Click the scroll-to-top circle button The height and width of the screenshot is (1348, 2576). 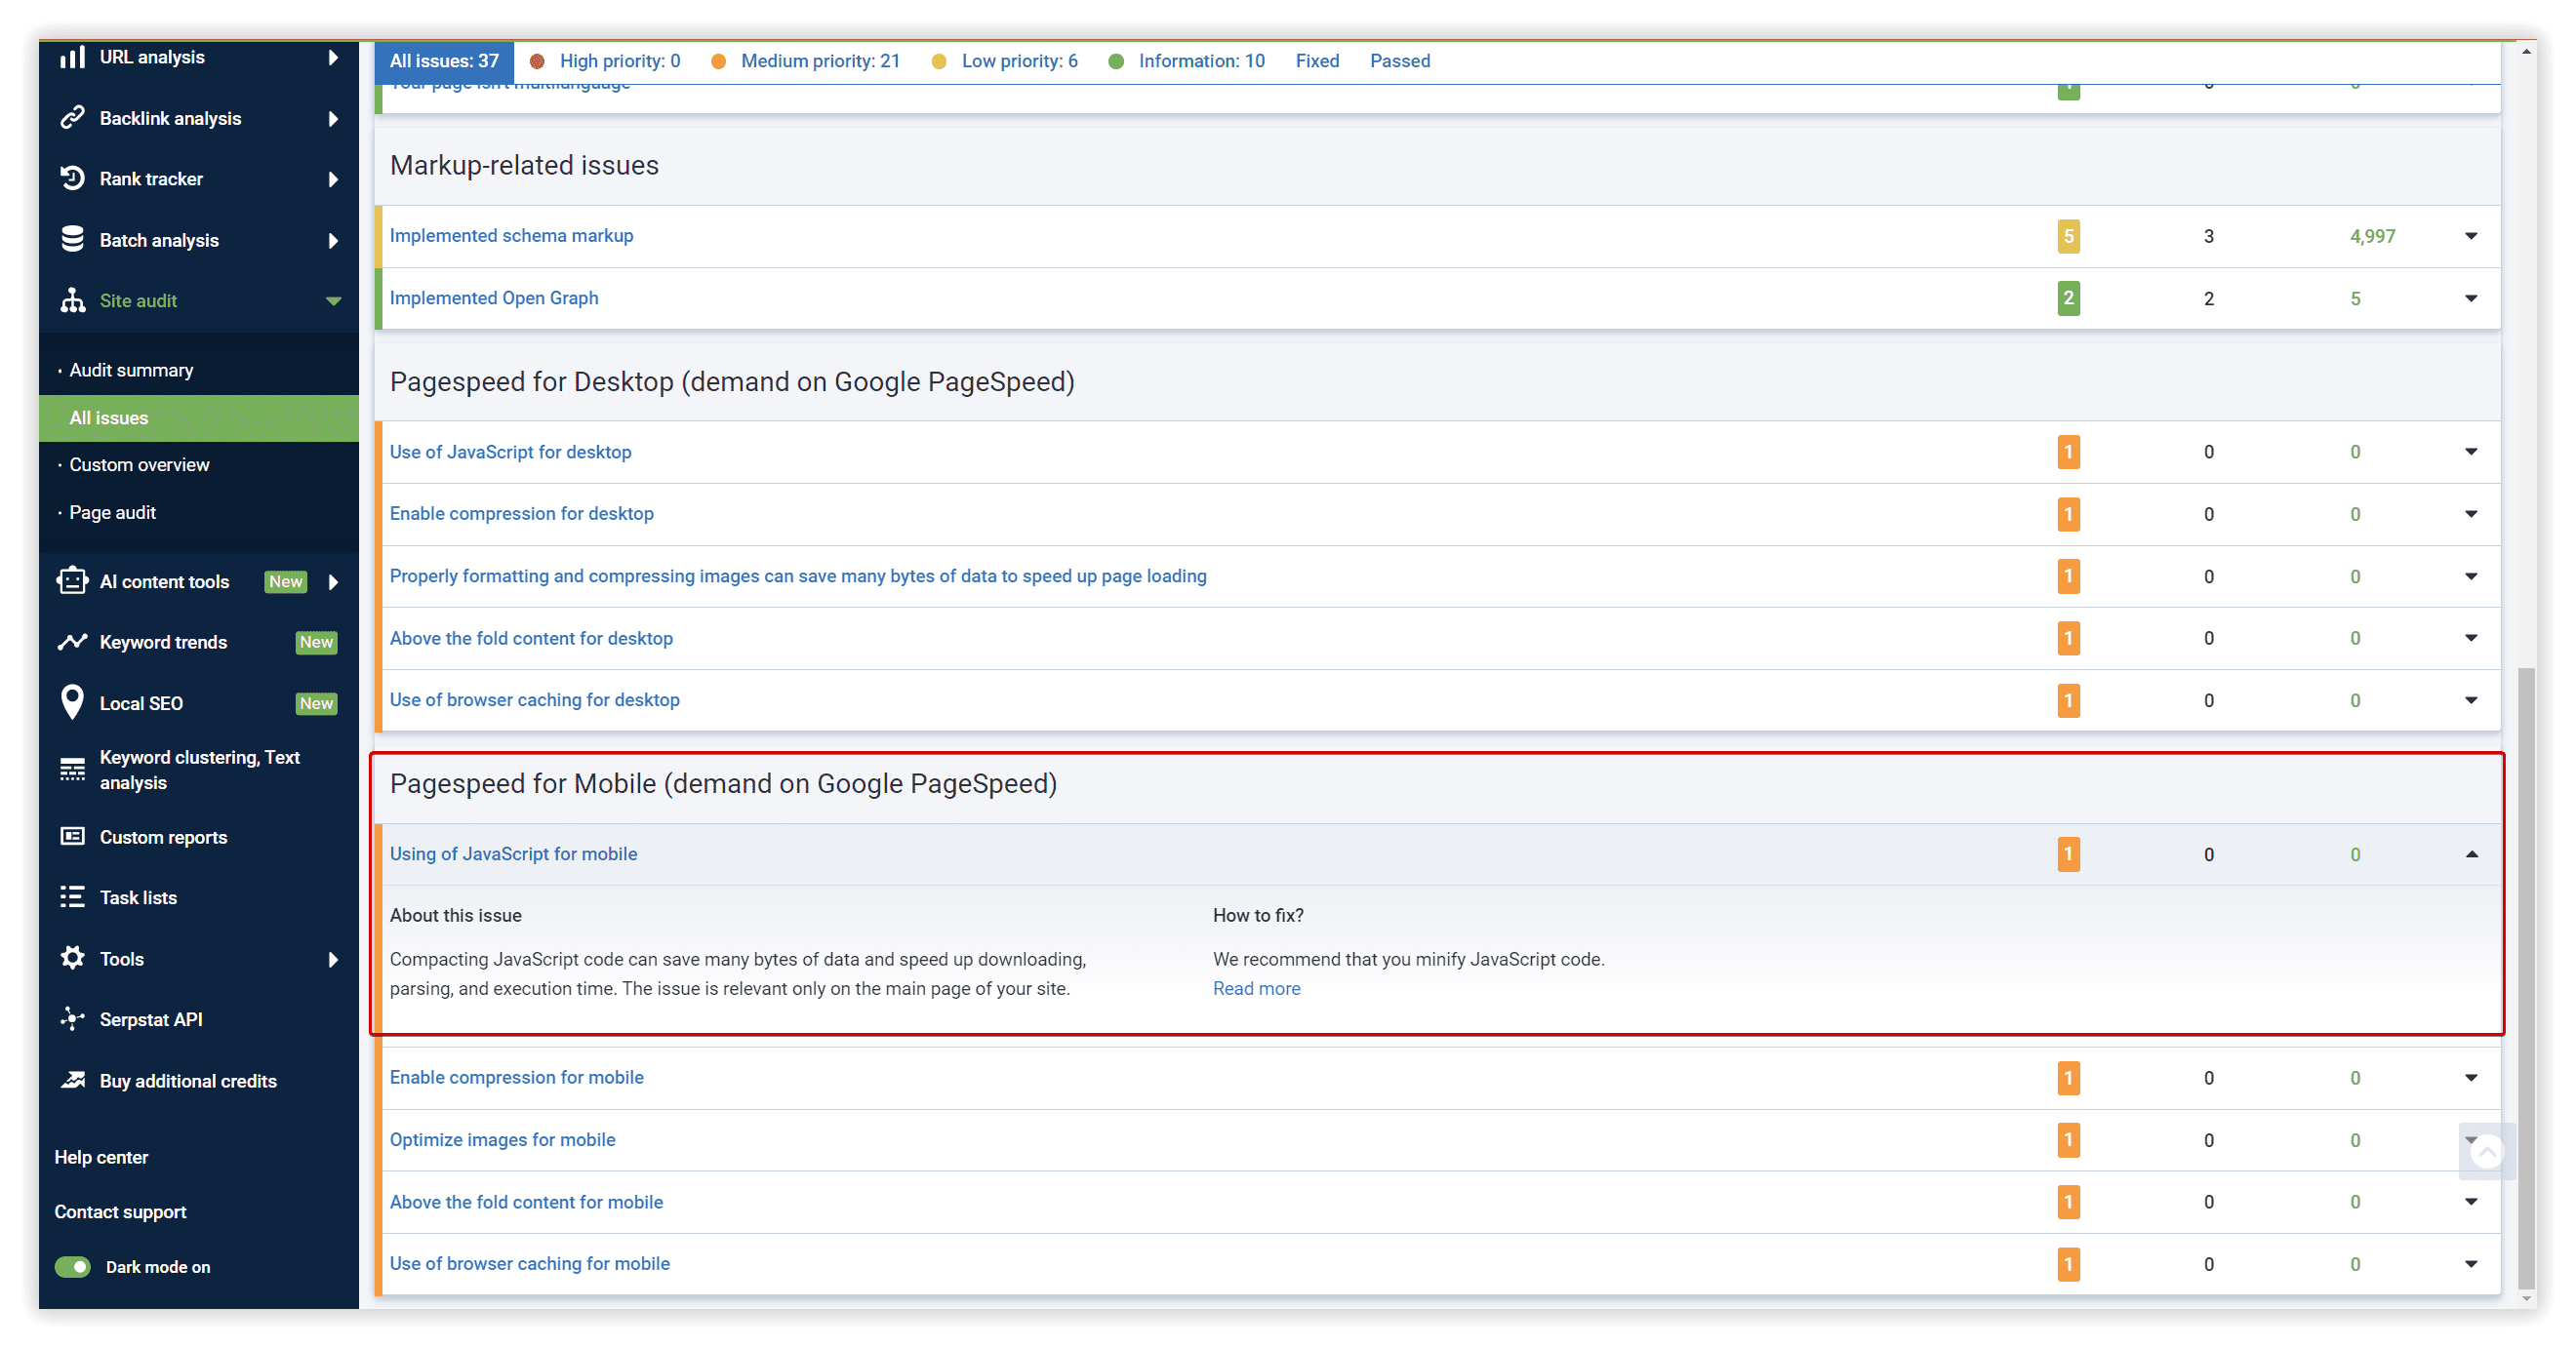click(x=2486, y=1153)
